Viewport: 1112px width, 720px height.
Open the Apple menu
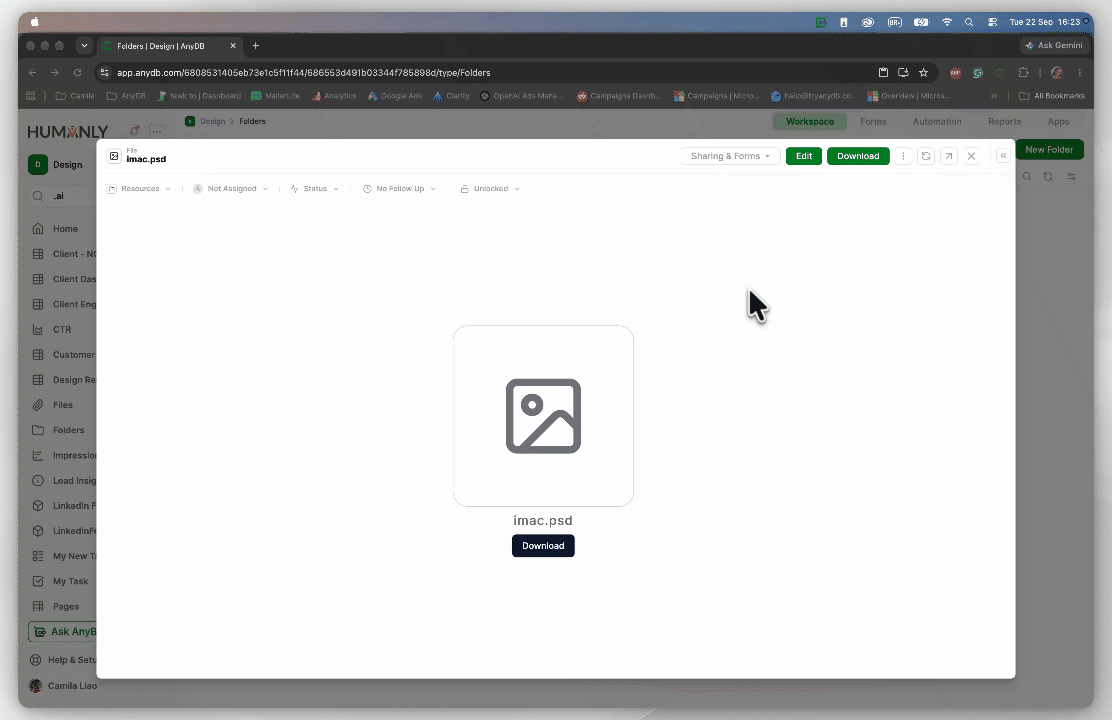pos(35,22)
